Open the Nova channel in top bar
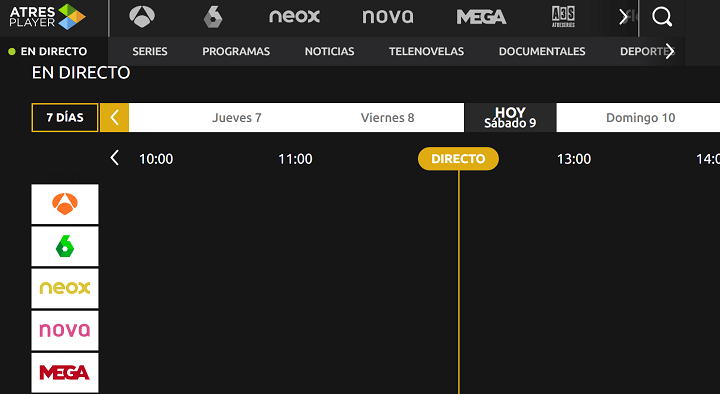The image size is (720, 394). tap(388, 17)
